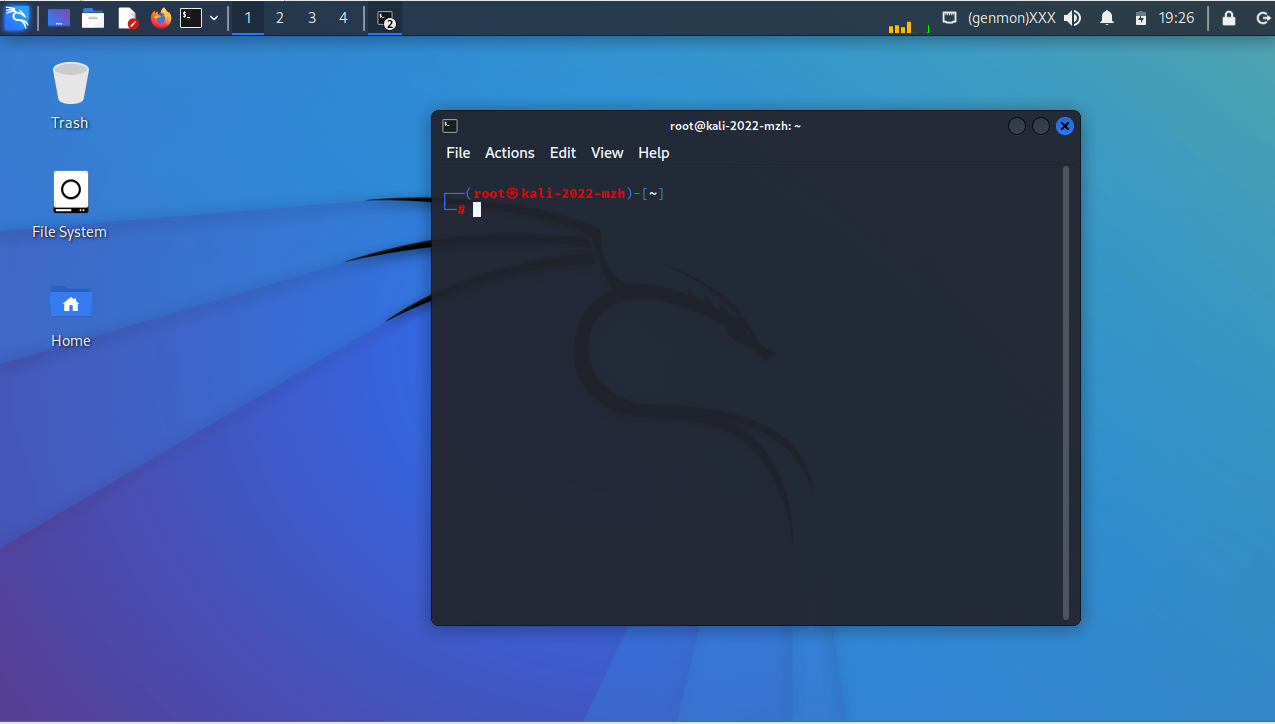Open the file manager panel launcher
The height and width of the screenshot is (724, 1275).
click(93, 18)
